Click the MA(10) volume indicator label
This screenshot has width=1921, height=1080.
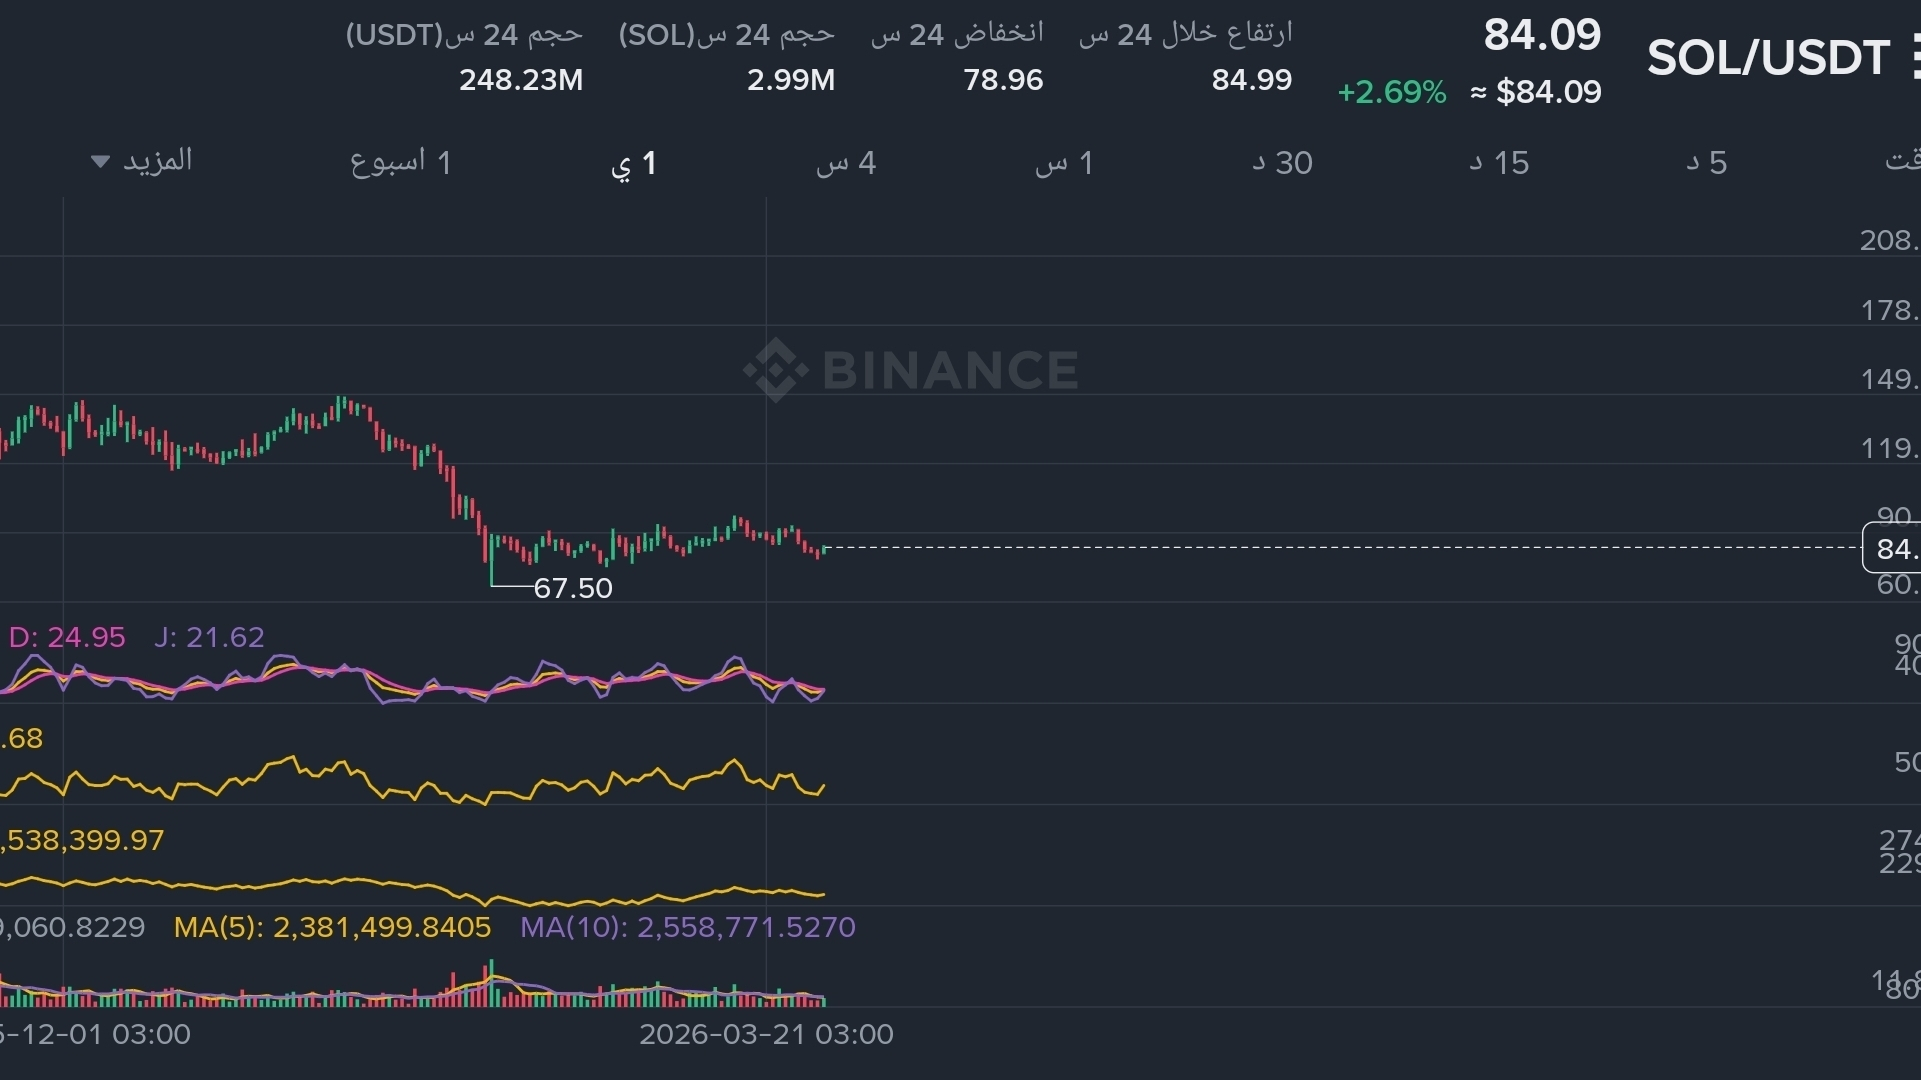pos(687,927)
